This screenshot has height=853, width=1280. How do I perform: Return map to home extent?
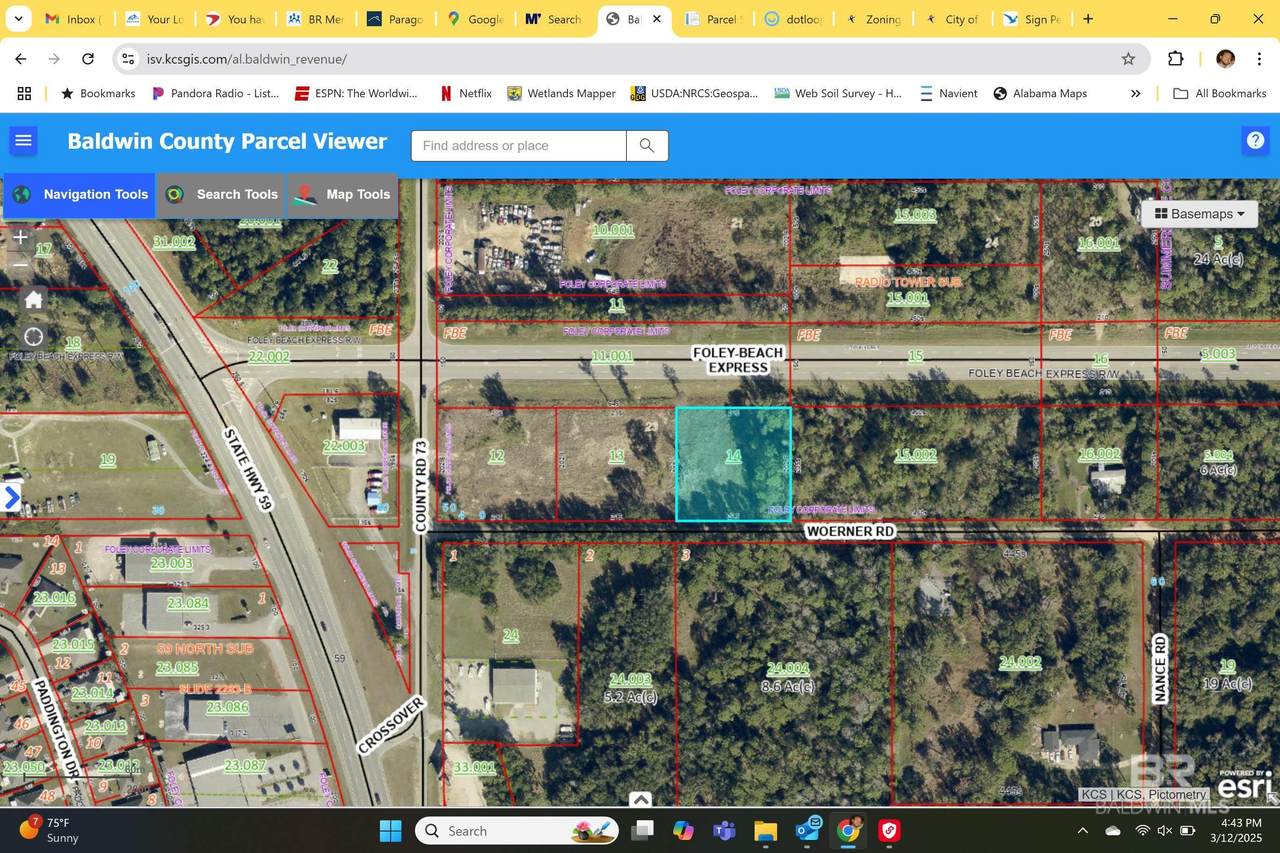pos(33,299)
